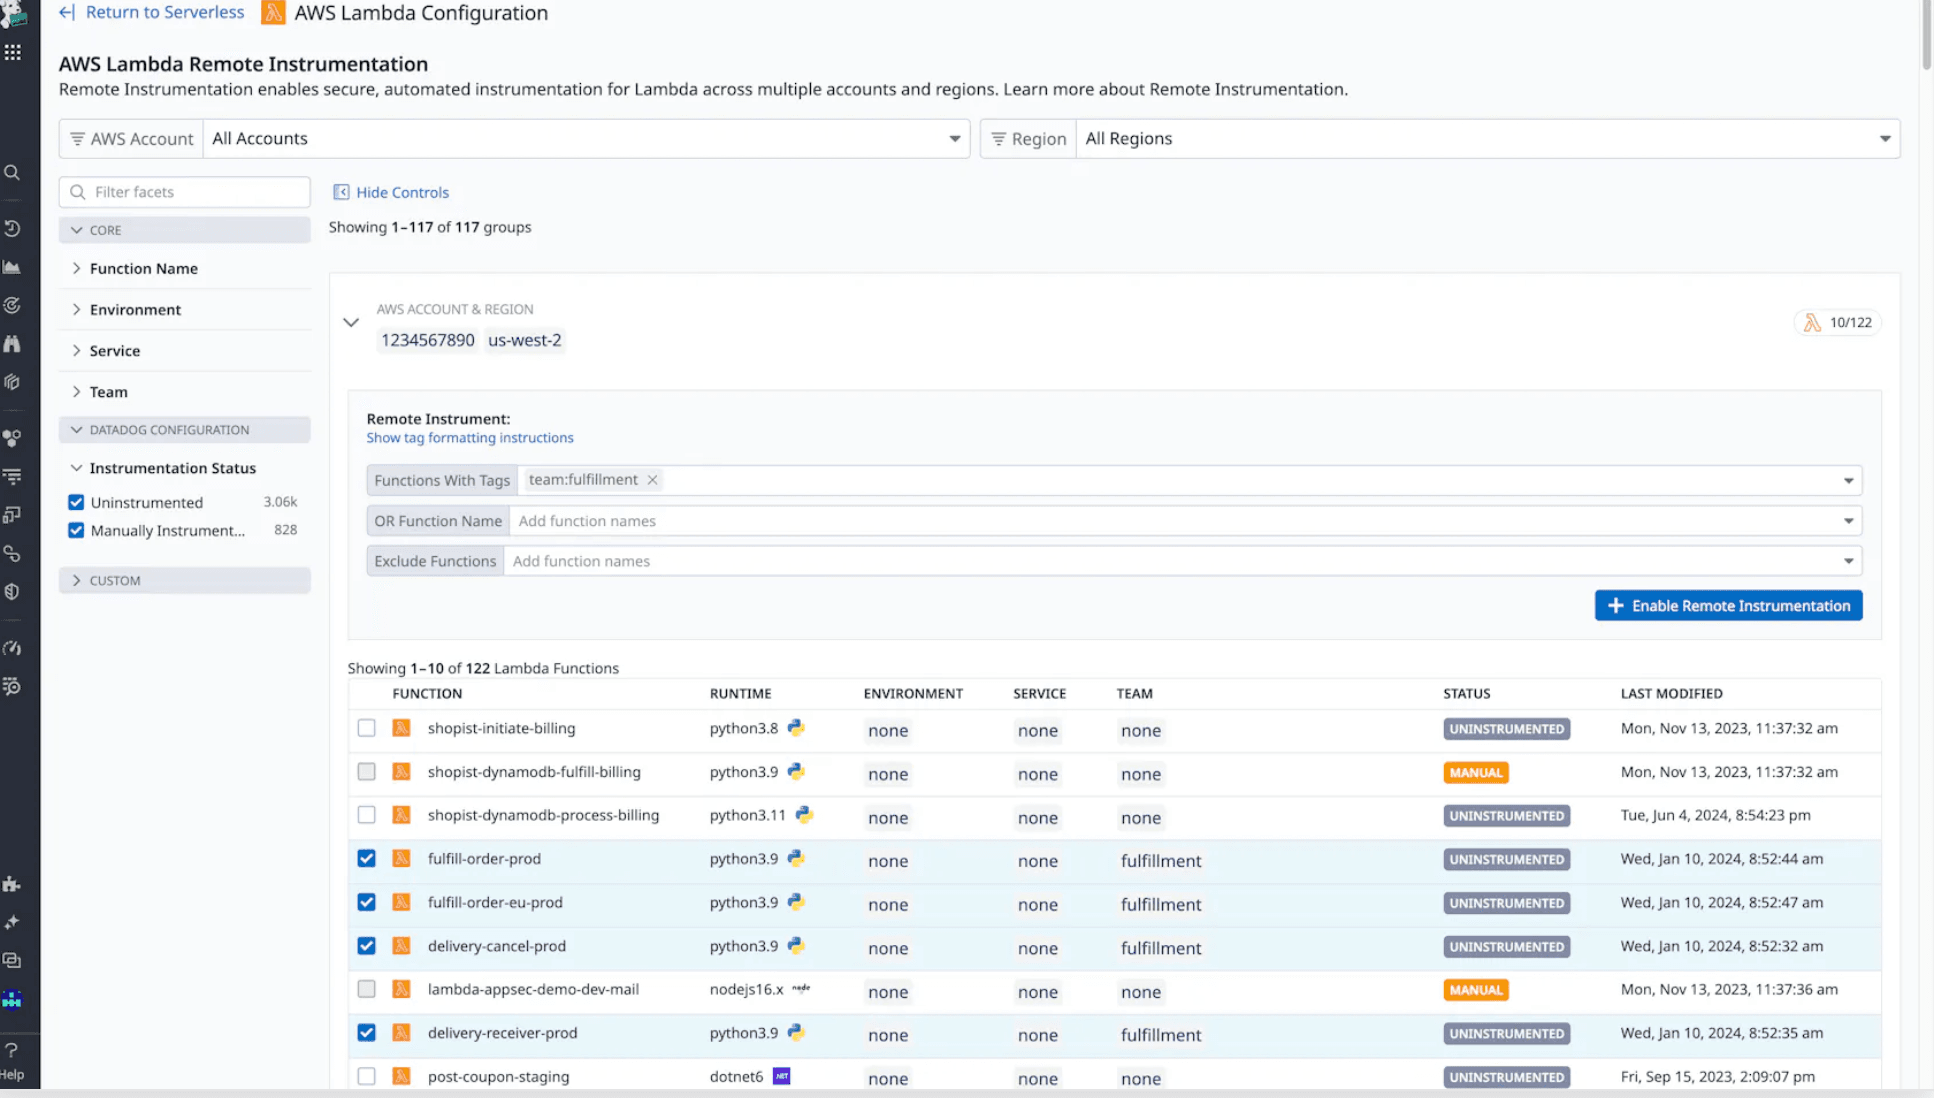Remove the team:fulfillment tag with X
The image size is (1934, 1098).
(652, 480)
